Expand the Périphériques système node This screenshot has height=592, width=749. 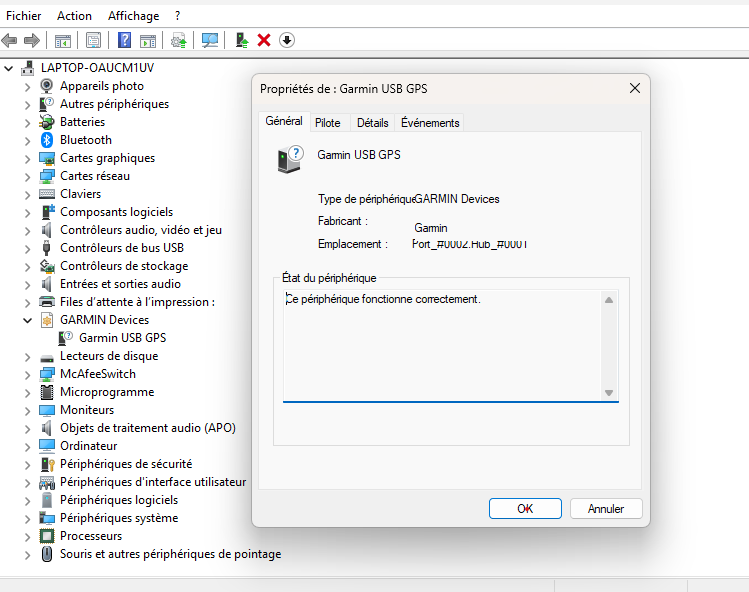[27, 519]
